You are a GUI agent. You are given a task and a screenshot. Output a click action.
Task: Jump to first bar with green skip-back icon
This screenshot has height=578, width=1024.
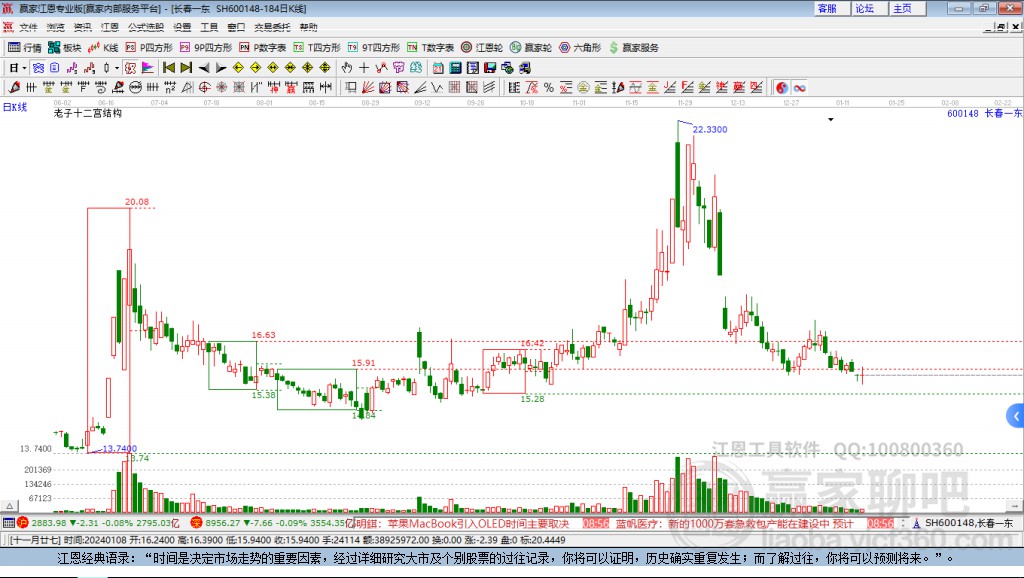click(168, 67)
